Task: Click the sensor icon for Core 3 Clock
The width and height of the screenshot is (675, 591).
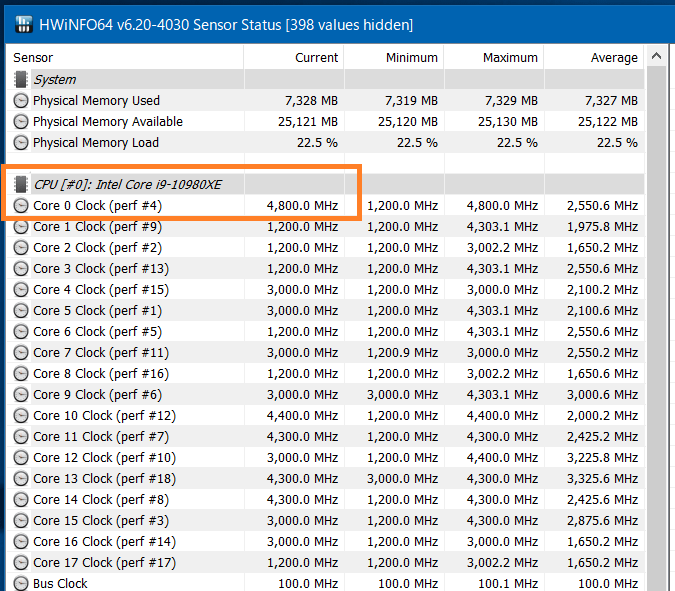Action: point(21,269)
